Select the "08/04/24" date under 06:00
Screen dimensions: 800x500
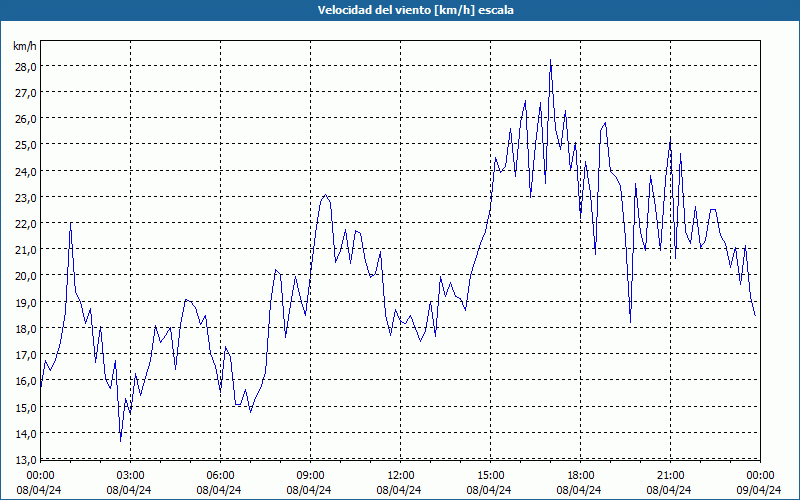[x=219, y=490]
